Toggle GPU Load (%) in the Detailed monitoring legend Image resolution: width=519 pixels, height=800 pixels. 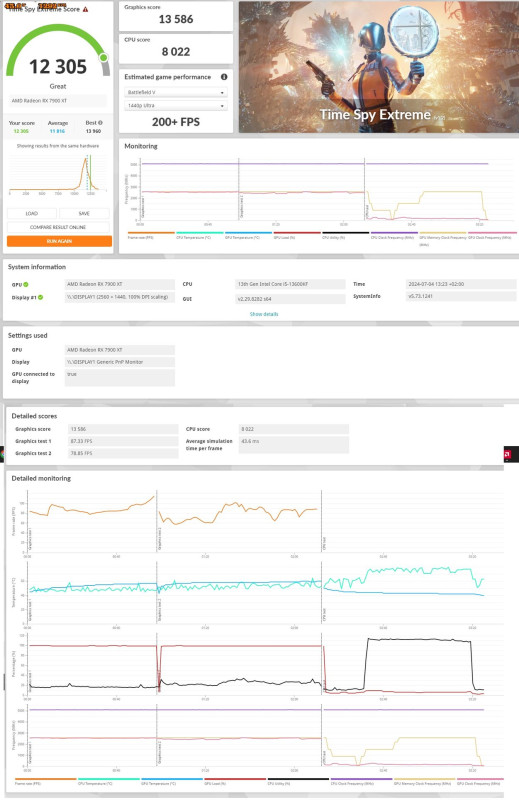coord(235,782)
